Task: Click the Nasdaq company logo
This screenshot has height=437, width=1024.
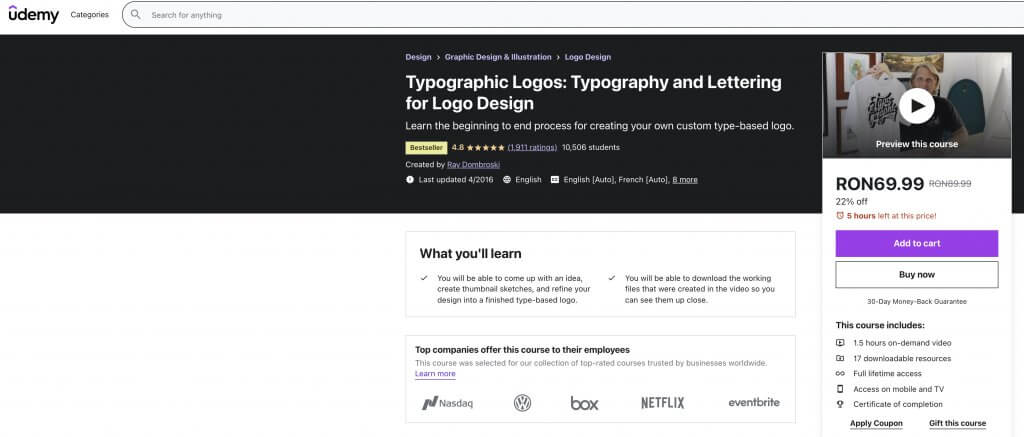Action: pos(447,403)
